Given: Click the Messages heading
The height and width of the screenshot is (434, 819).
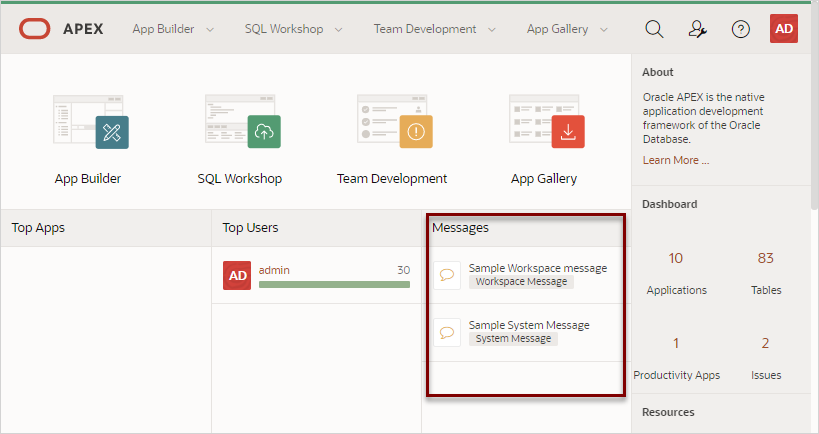Looking at the screenshot, I should [x=461, y=228].
